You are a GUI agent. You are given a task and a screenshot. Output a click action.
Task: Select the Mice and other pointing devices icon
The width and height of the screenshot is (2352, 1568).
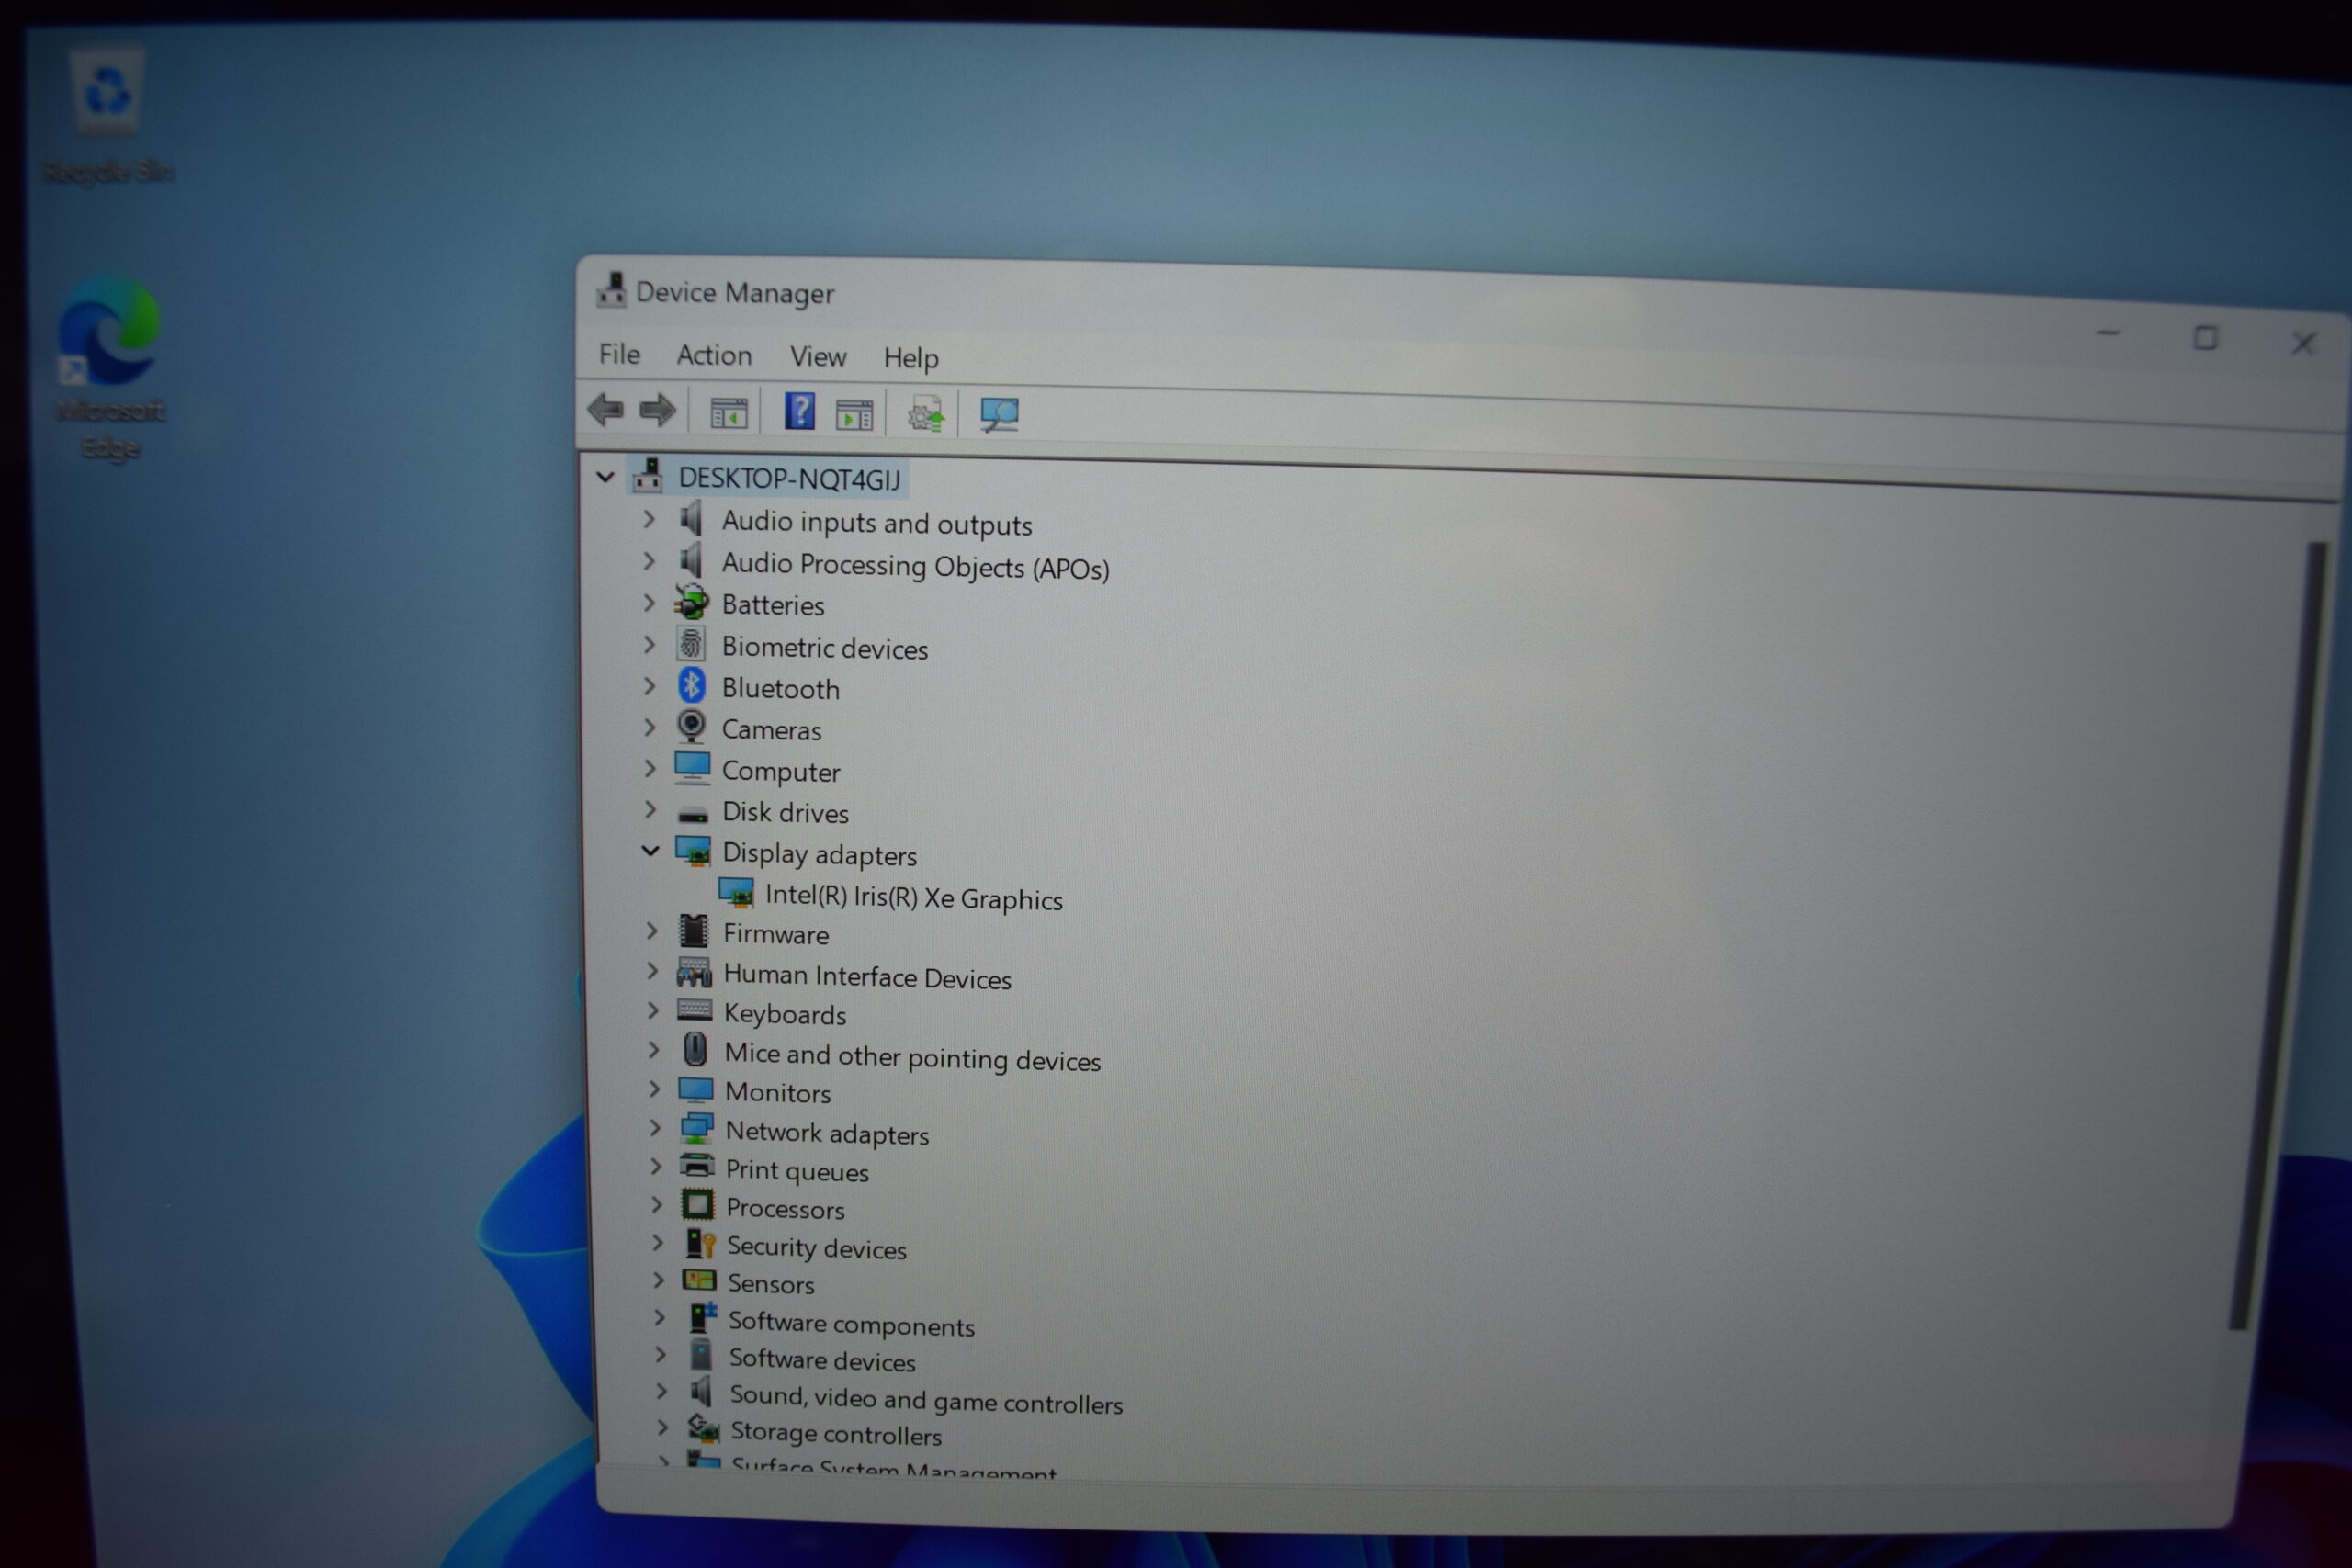(696, 1050)
